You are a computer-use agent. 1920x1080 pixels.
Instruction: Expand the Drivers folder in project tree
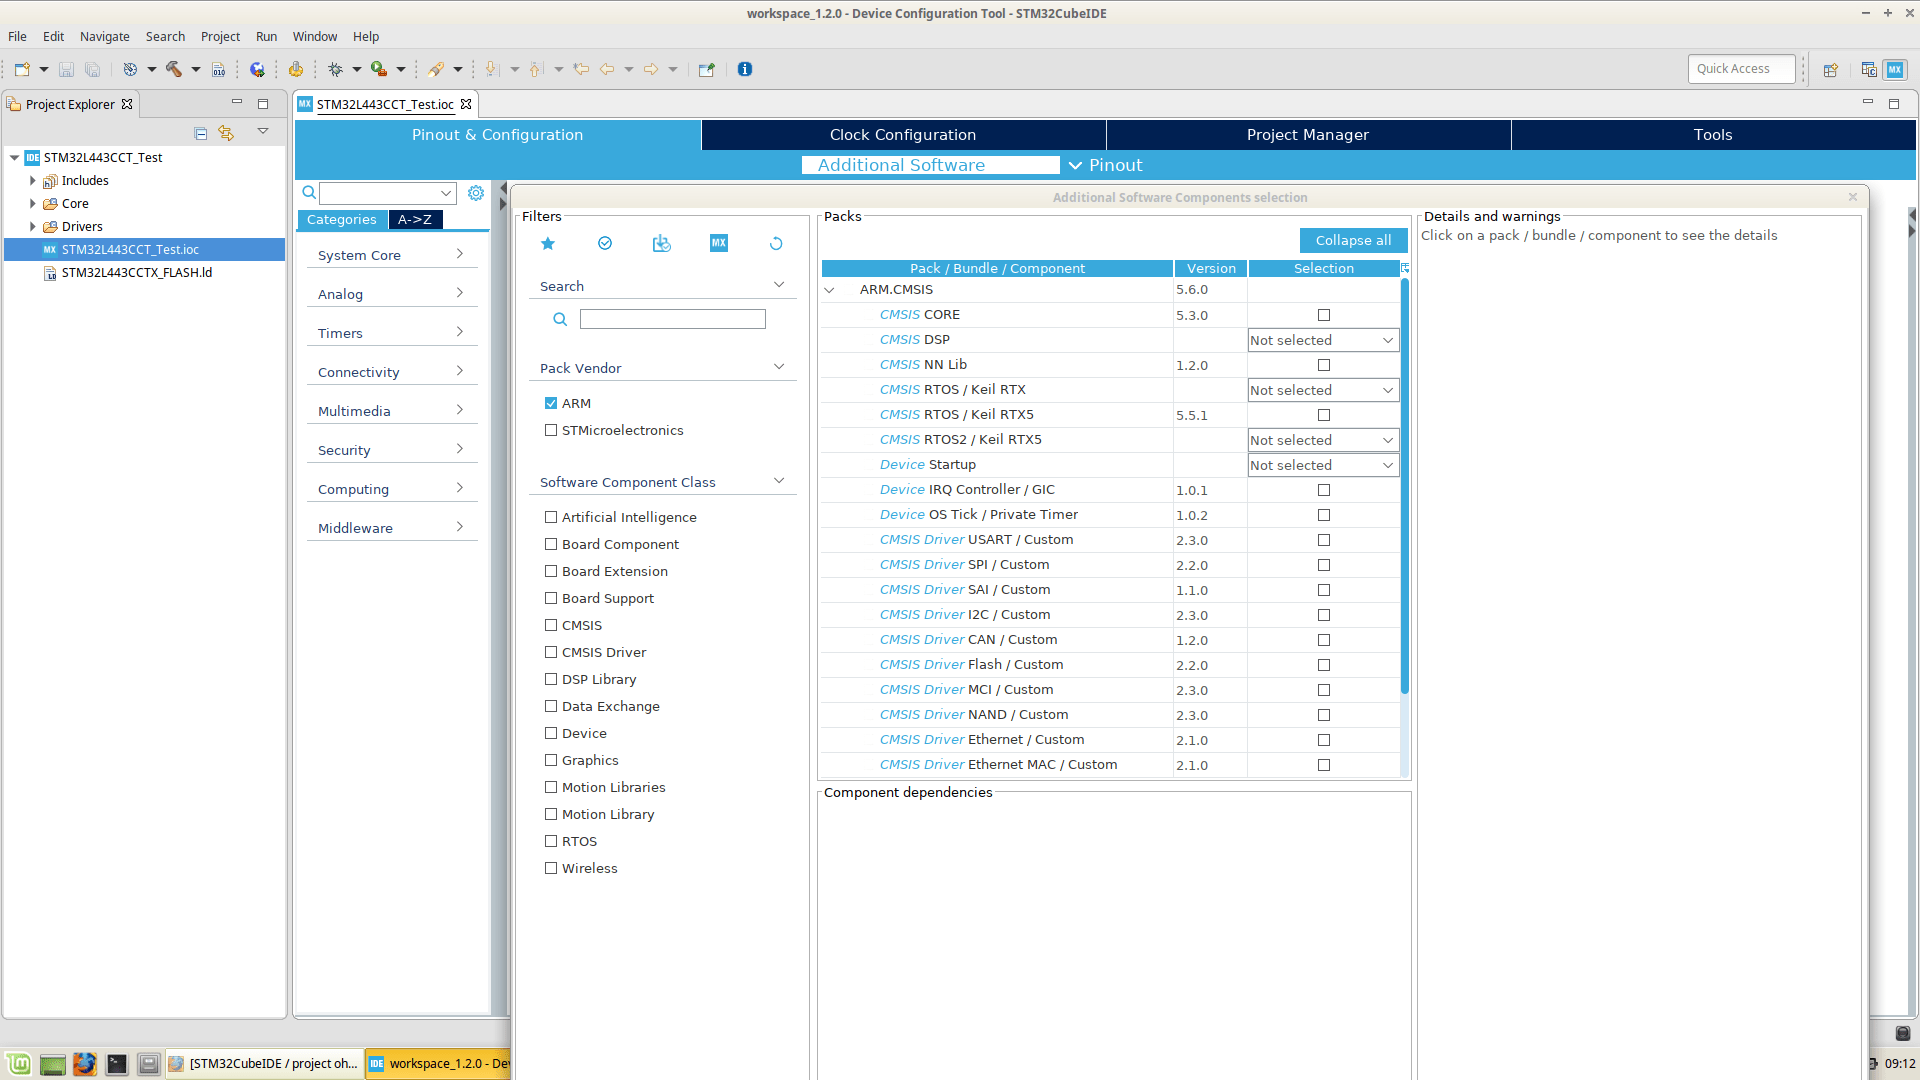pyautogui.click(x=33, y=227)
